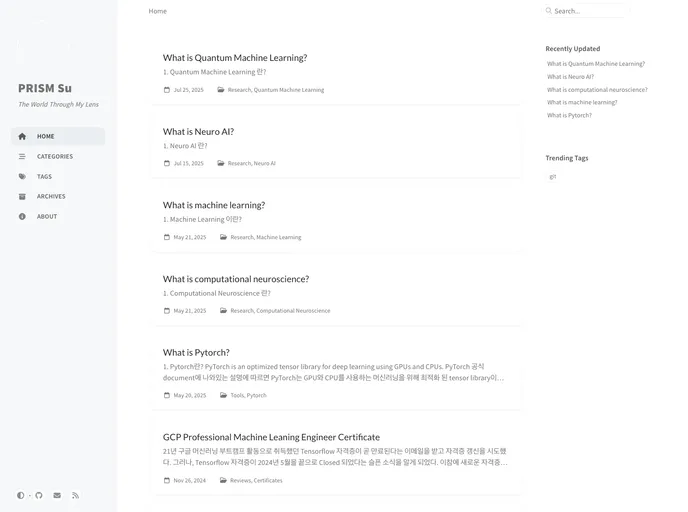This screenshot has width=688, height=512.
Task: Toggle dark/light theme mode icon
Action: [21, 495]
